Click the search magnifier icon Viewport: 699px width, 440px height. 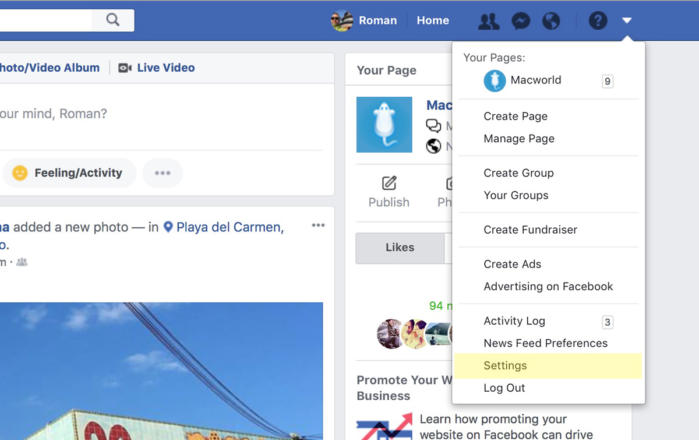tap(113, 20)
